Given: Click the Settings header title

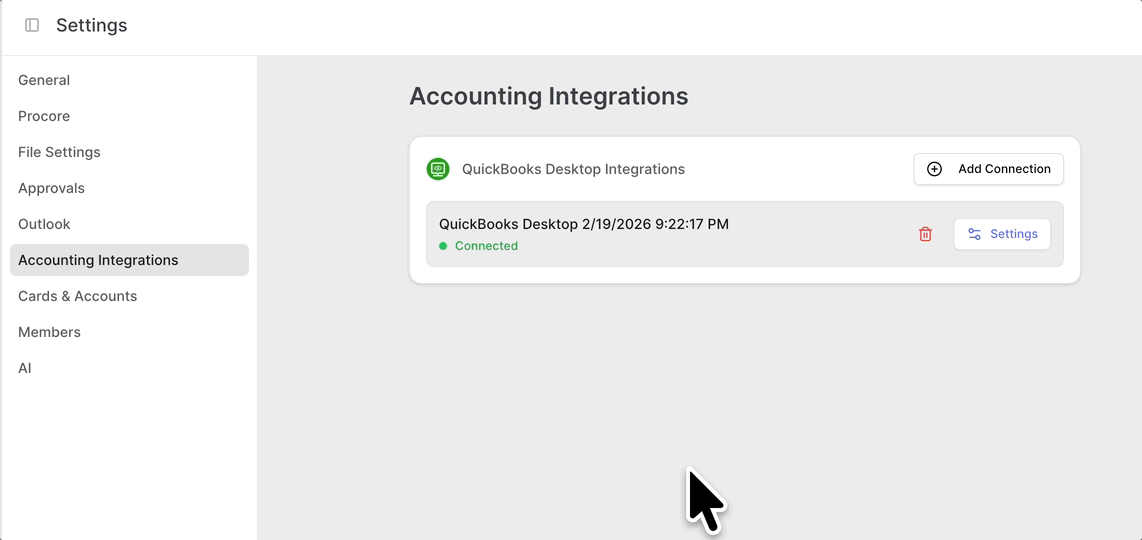Looking at the screenshot, I should [92, 26].
